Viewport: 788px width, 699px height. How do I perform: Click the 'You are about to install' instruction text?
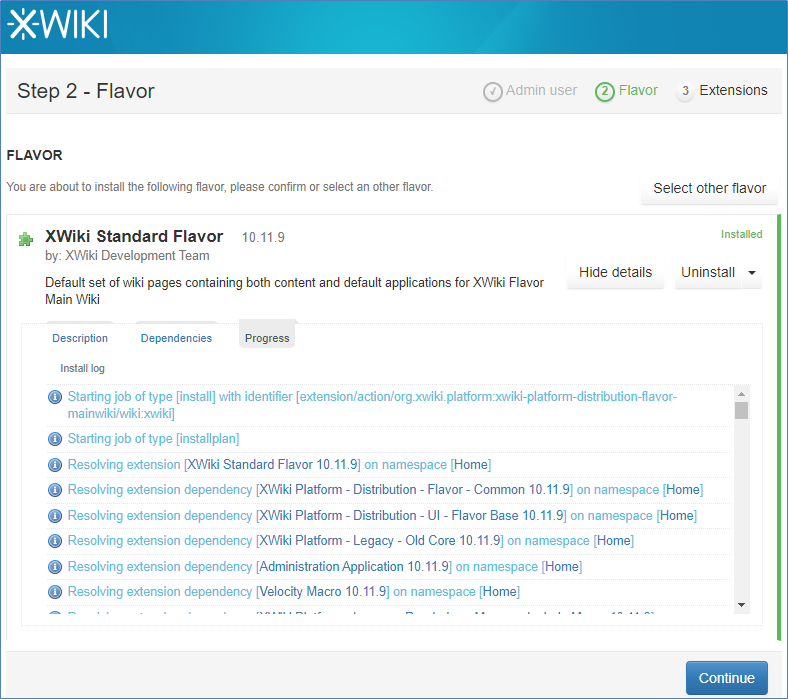click(220, 187)
